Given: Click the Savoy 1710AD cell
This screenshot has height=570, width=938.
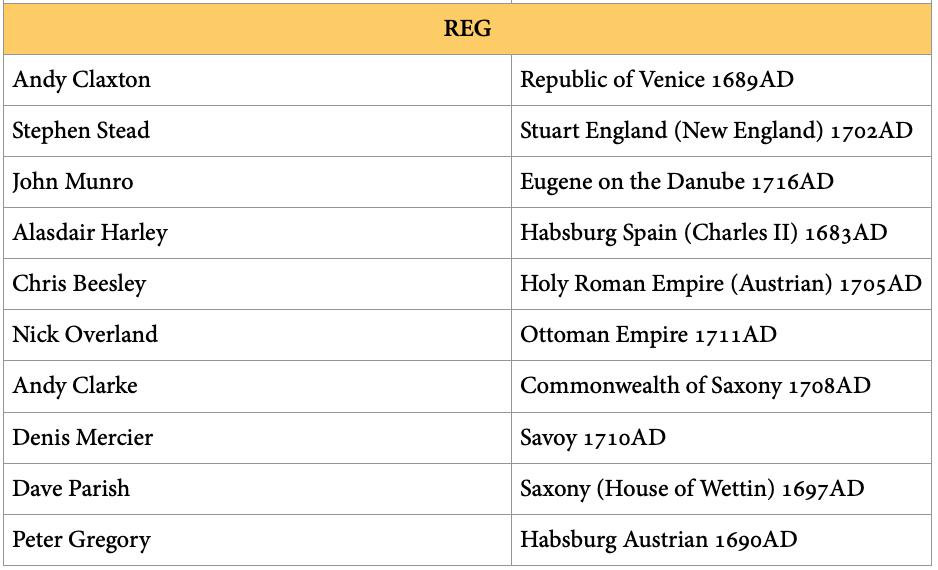Looking at the screenshot, I should click(592, 438).
